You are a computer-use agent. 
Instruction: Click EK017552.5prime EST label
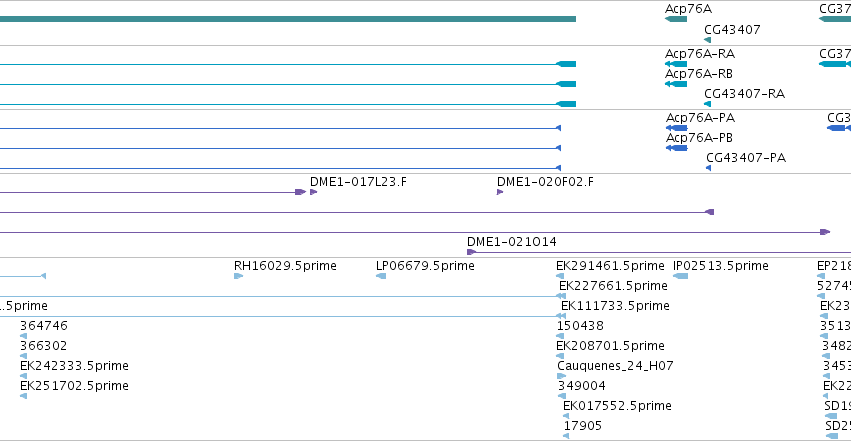point(617,406)
